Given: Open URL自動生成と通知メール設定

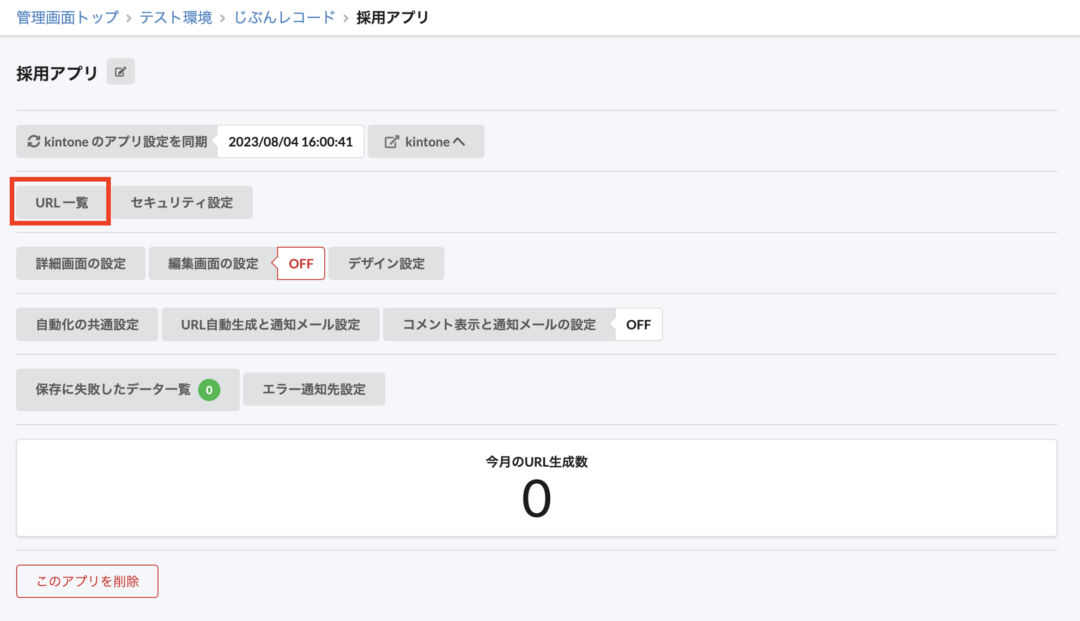Looking at the screenshot, I should pos(270,324).
